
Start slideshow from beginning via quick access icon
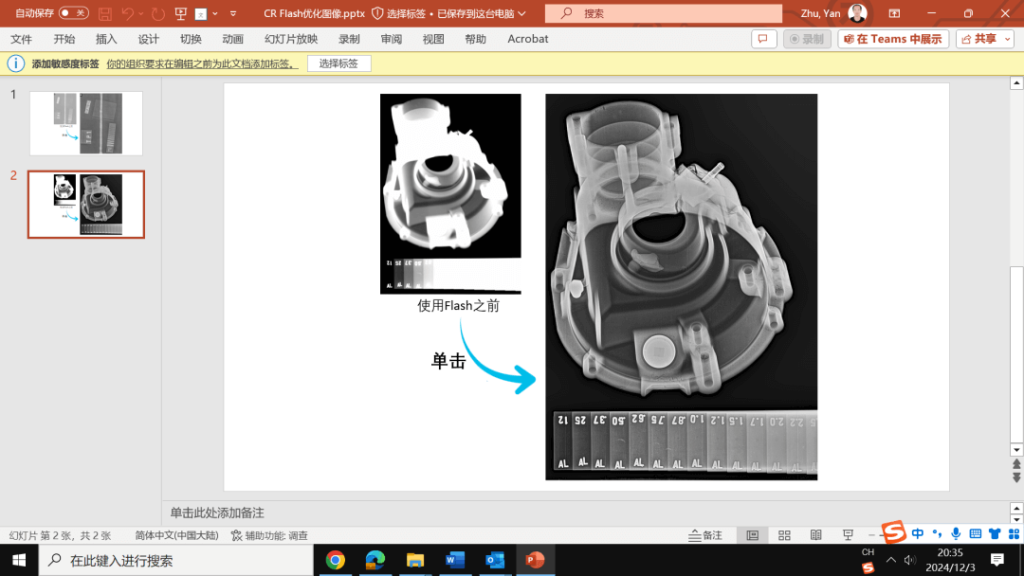click(181, 14)
